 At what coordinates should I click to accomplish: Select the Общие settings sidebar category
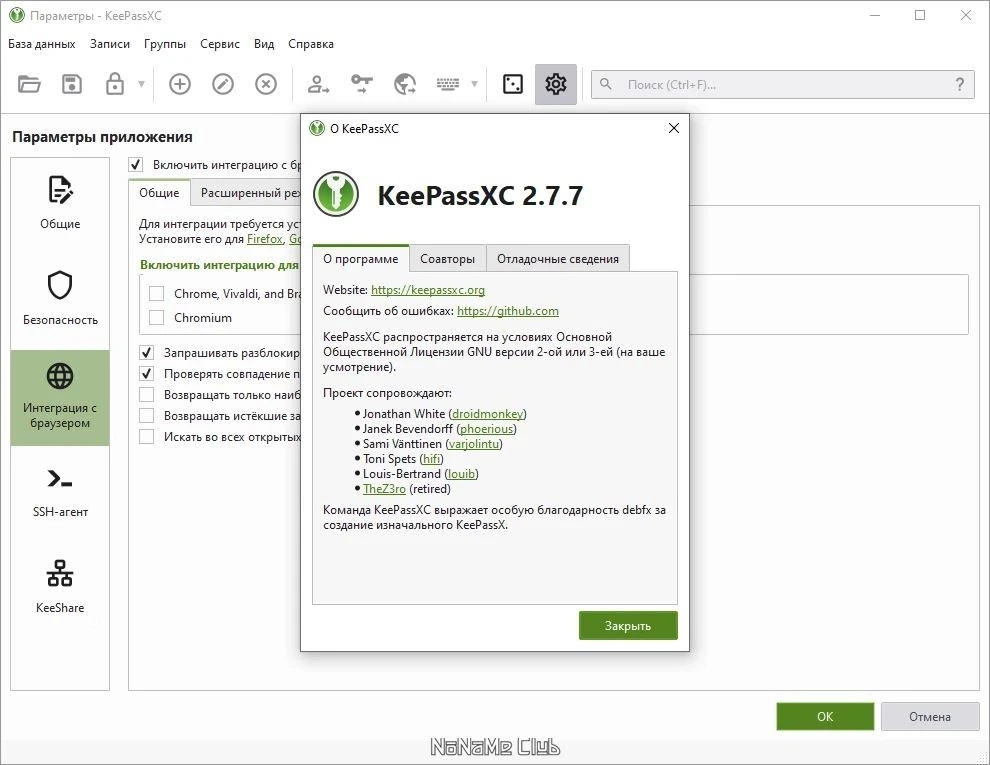click(60, 205)
